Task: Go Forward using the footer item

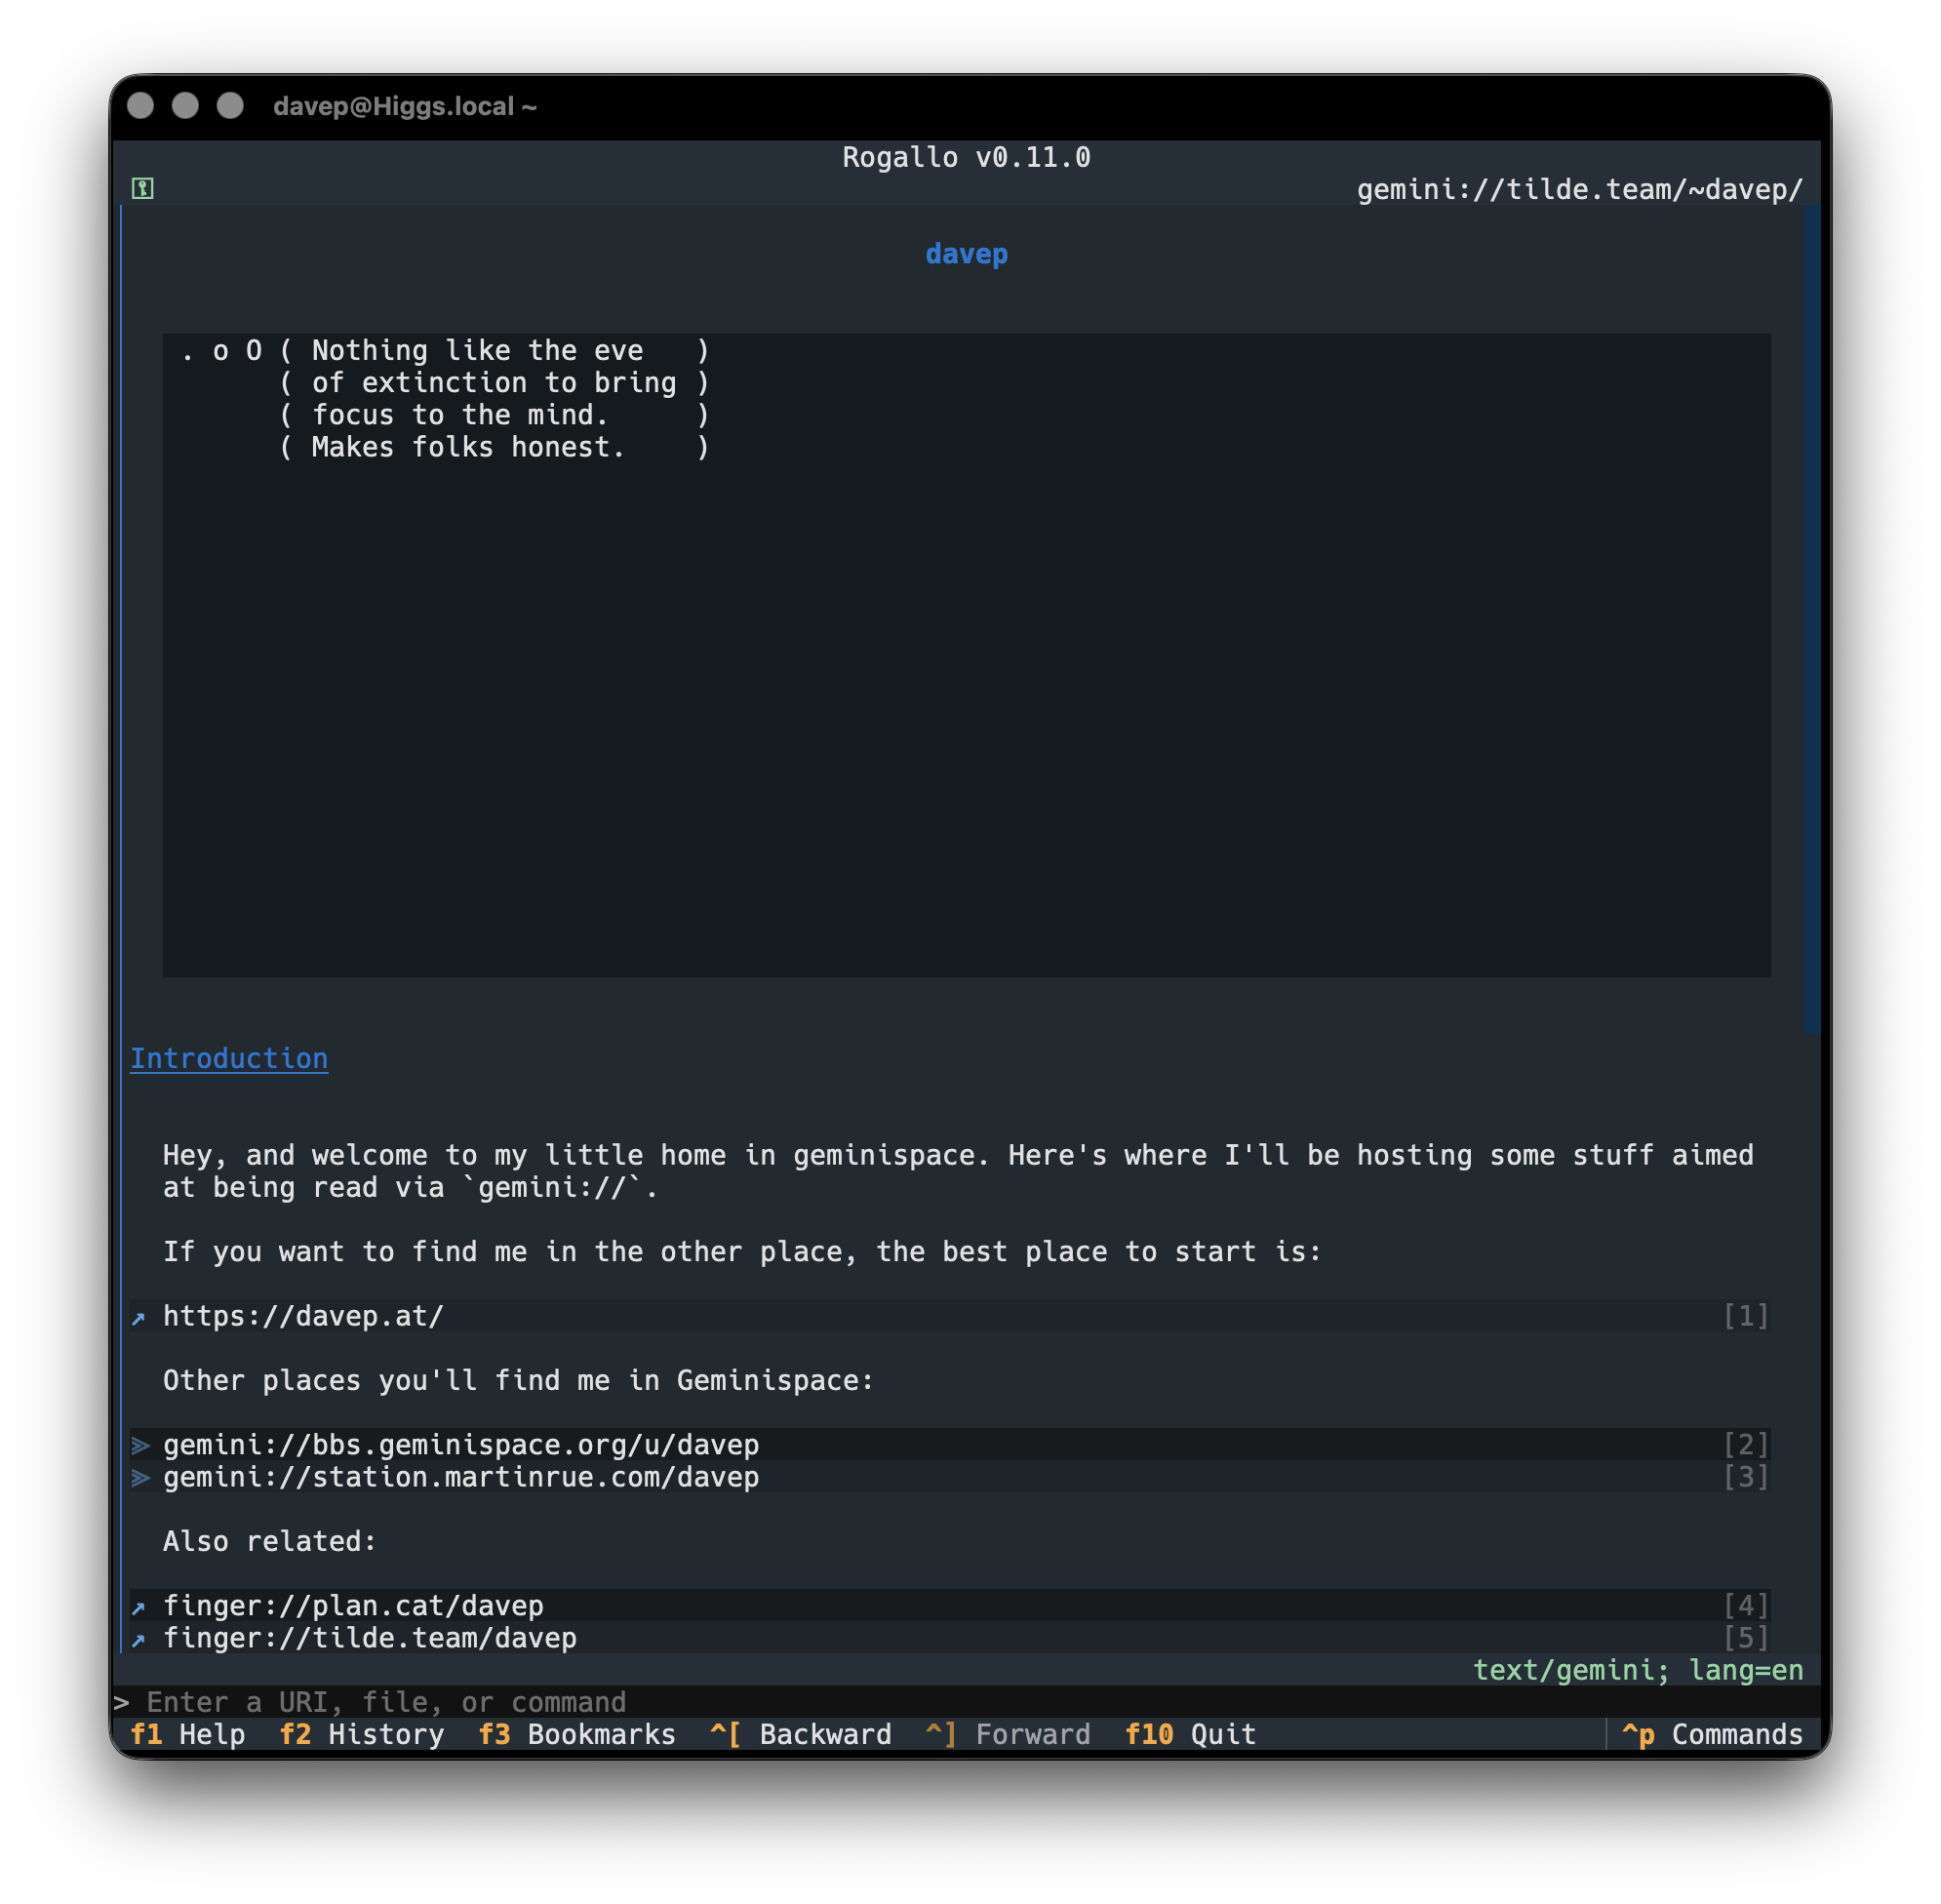Action: pos(1008,1734)
